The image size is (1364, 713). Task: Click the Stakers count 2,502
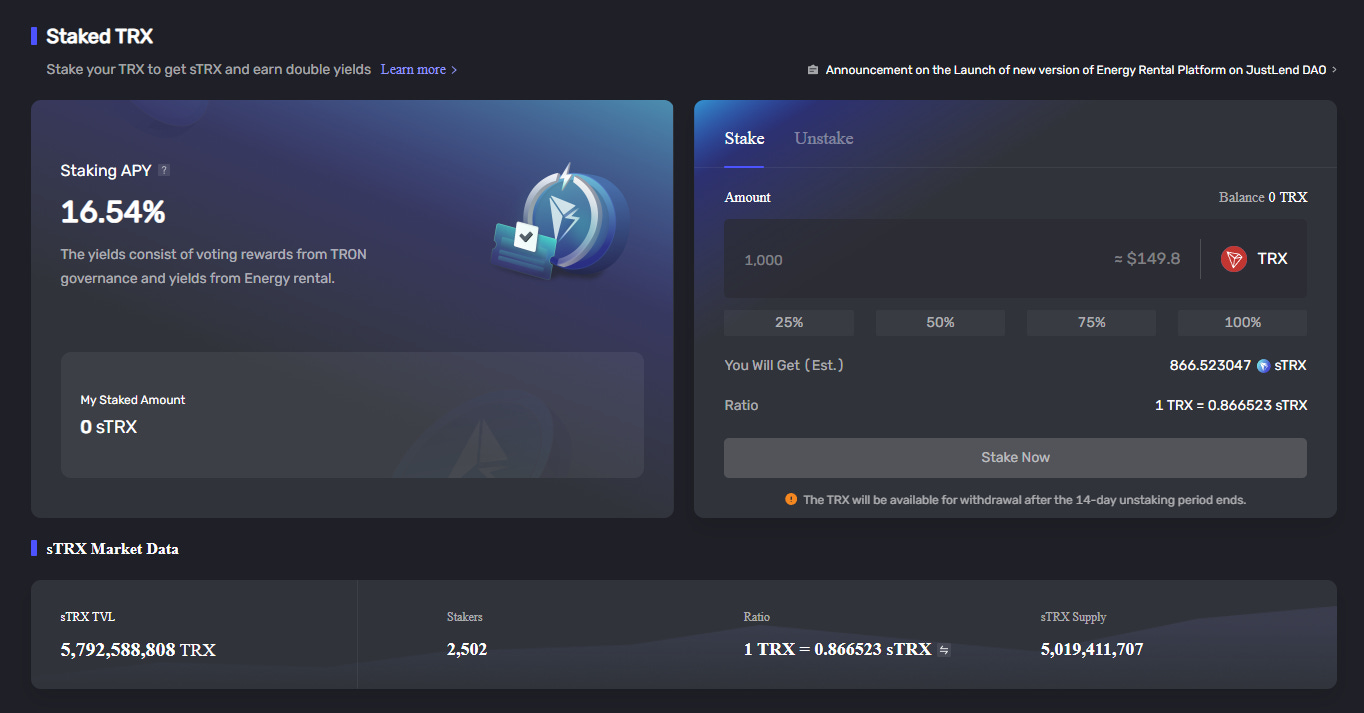(x=467, y=650)
